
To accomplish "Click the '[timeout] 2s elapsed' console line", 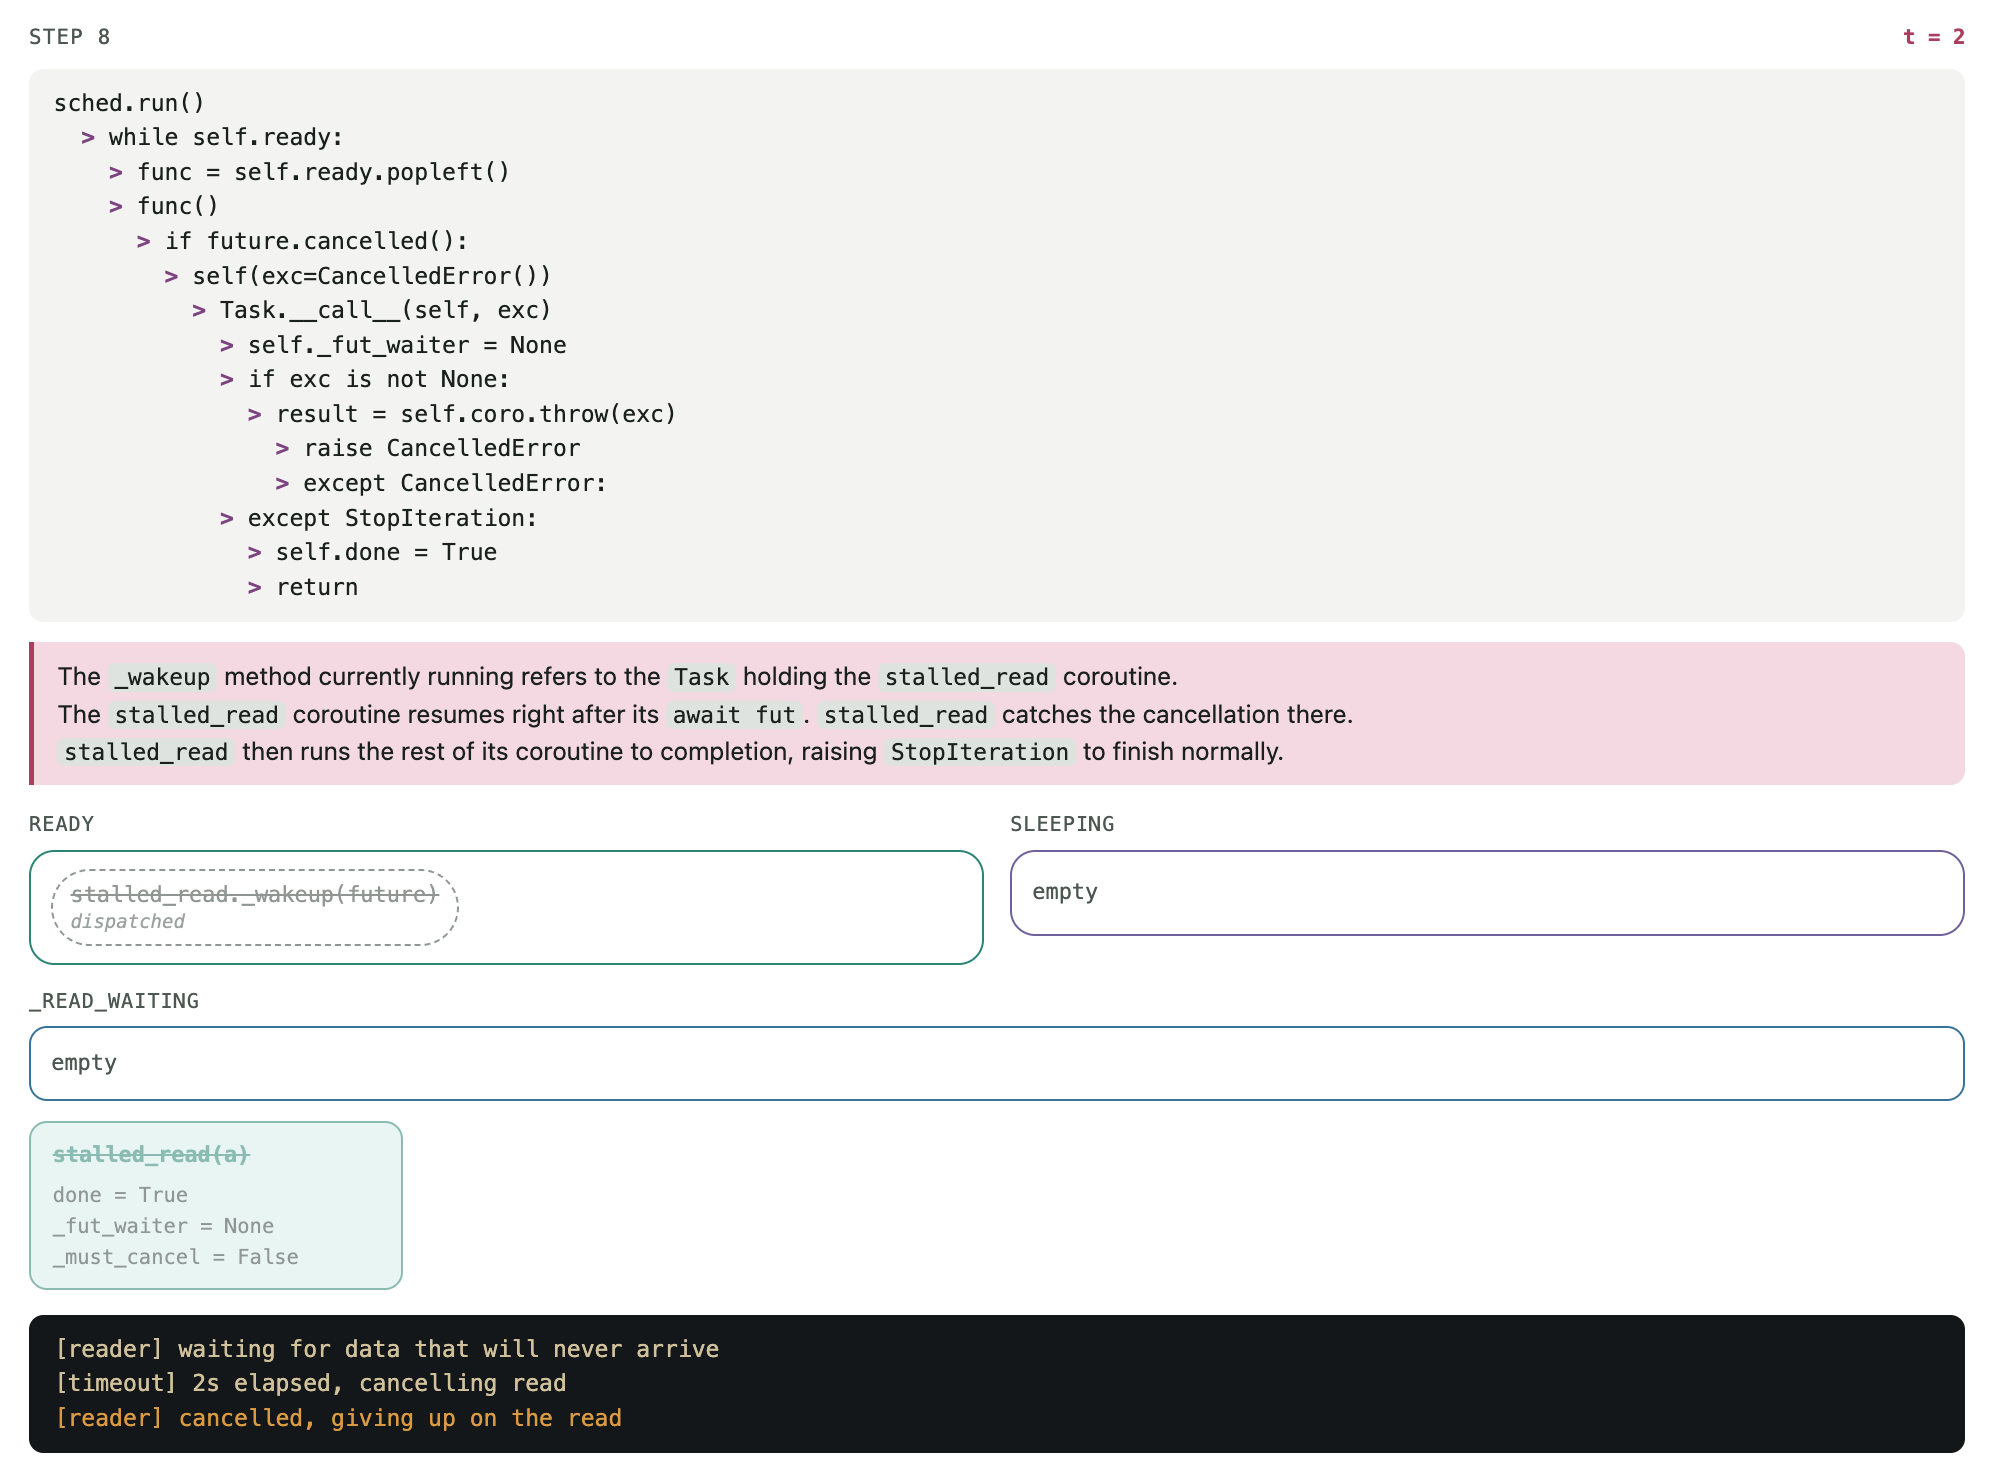I will (311, 1383).
